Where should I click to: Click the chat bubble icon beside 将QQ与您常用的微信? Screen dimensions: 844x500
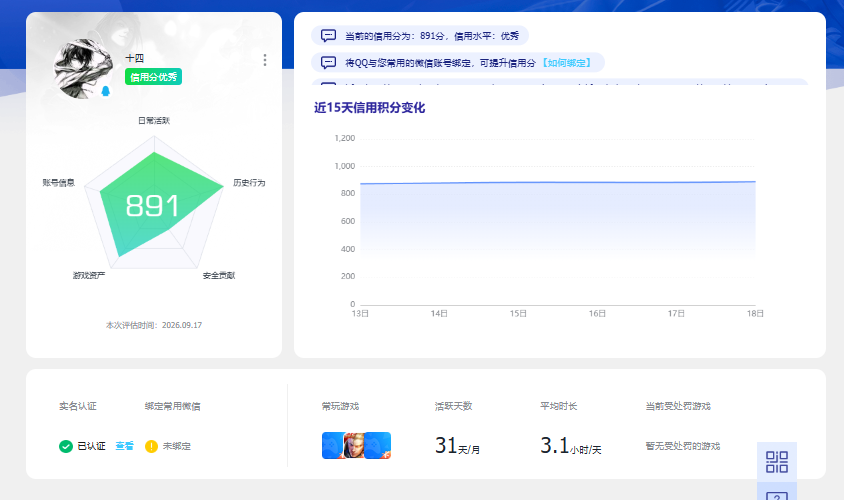tap(328, 62)
